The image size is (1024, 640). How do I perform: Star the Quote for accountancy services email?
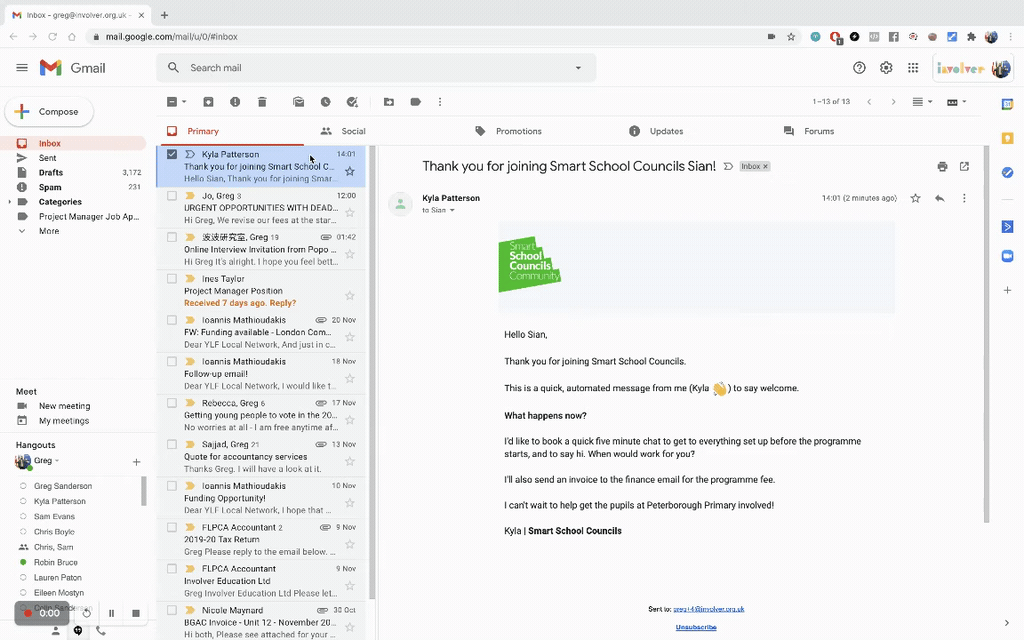click(x=350, y=461)
